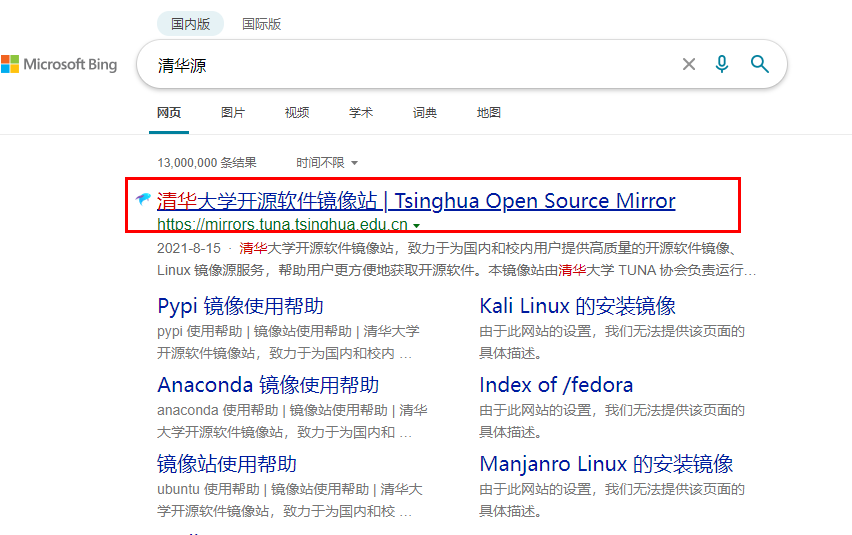Switch to the 图片 tab
Screen dimensions: 852x535
pyautogui.click(x=233, y=112)
